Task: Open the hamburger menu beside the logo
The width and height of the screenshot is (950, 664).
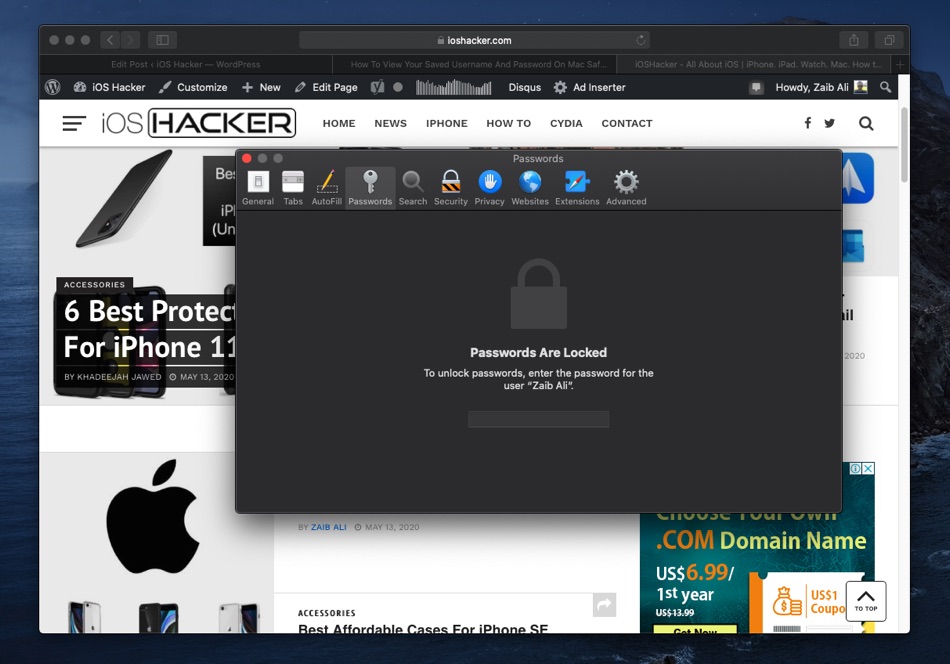Action: coord(74,124)
